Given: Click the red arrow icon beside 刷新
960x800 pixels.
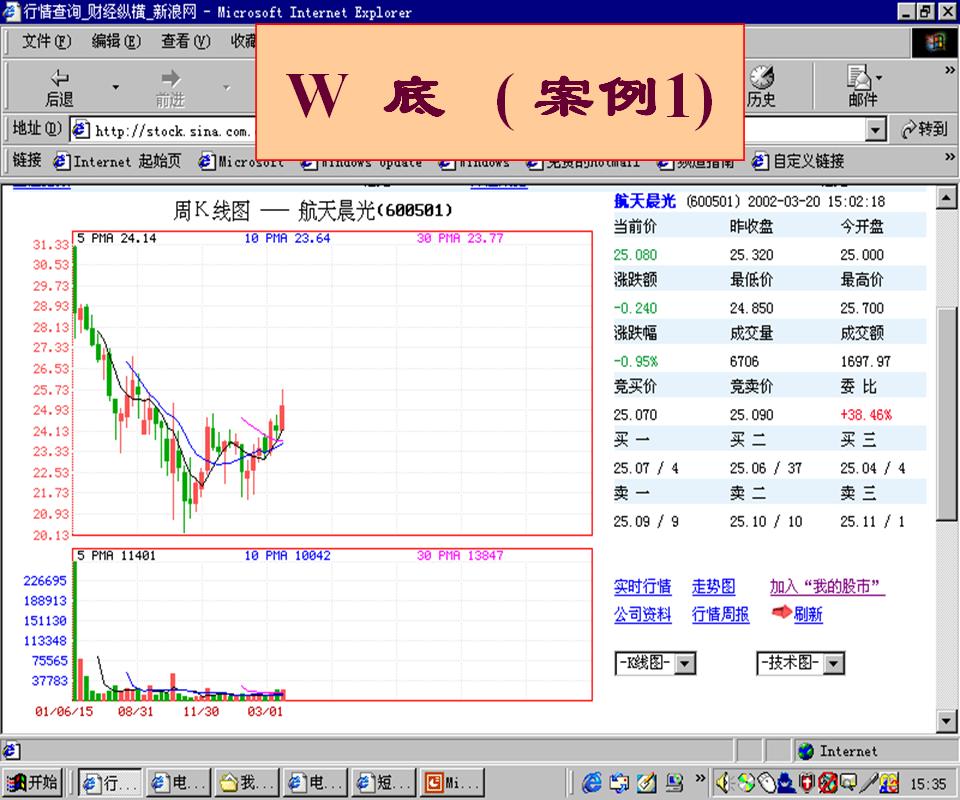Looking at the screenshot, I should (781, 611).
